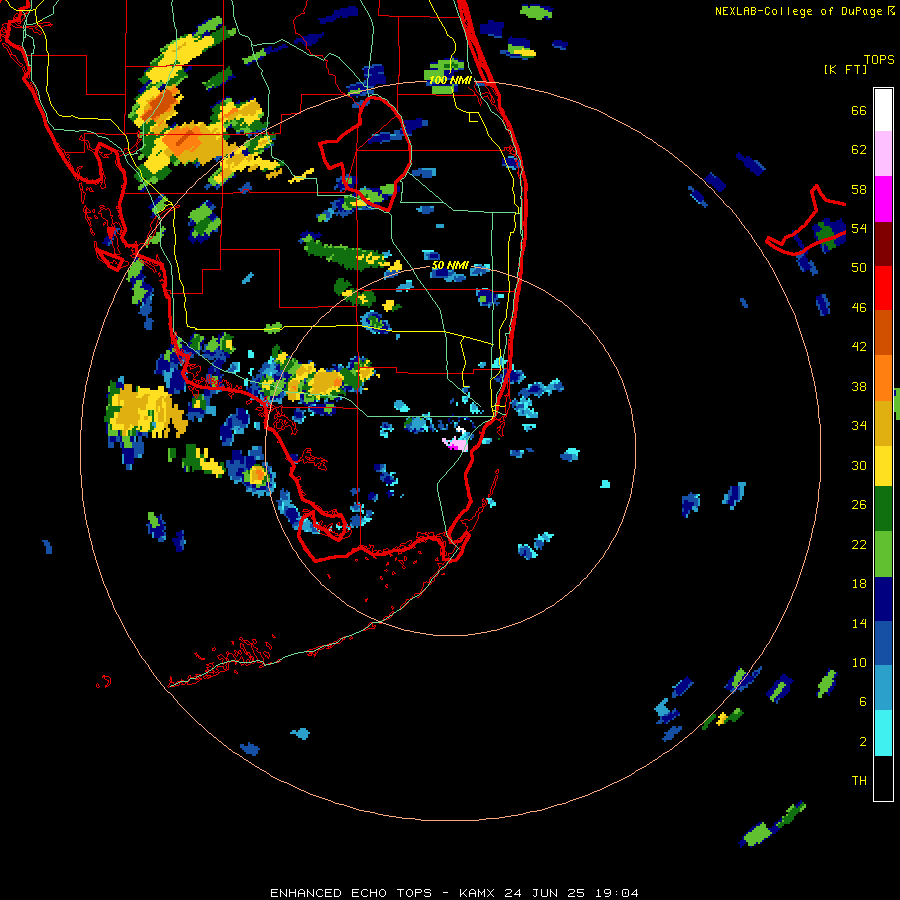The height and width of the screenshot is (900, 900).
Task: Click the [K FT] units label
Action: 846,69
